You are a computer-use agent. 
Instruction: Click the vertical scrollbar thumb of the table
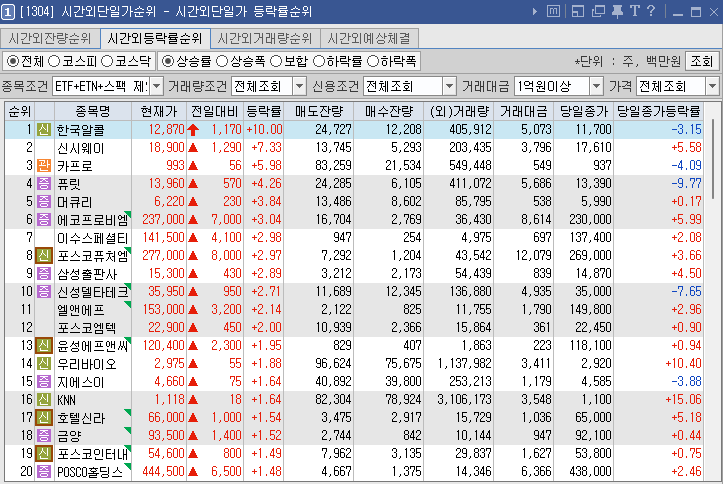714,159
